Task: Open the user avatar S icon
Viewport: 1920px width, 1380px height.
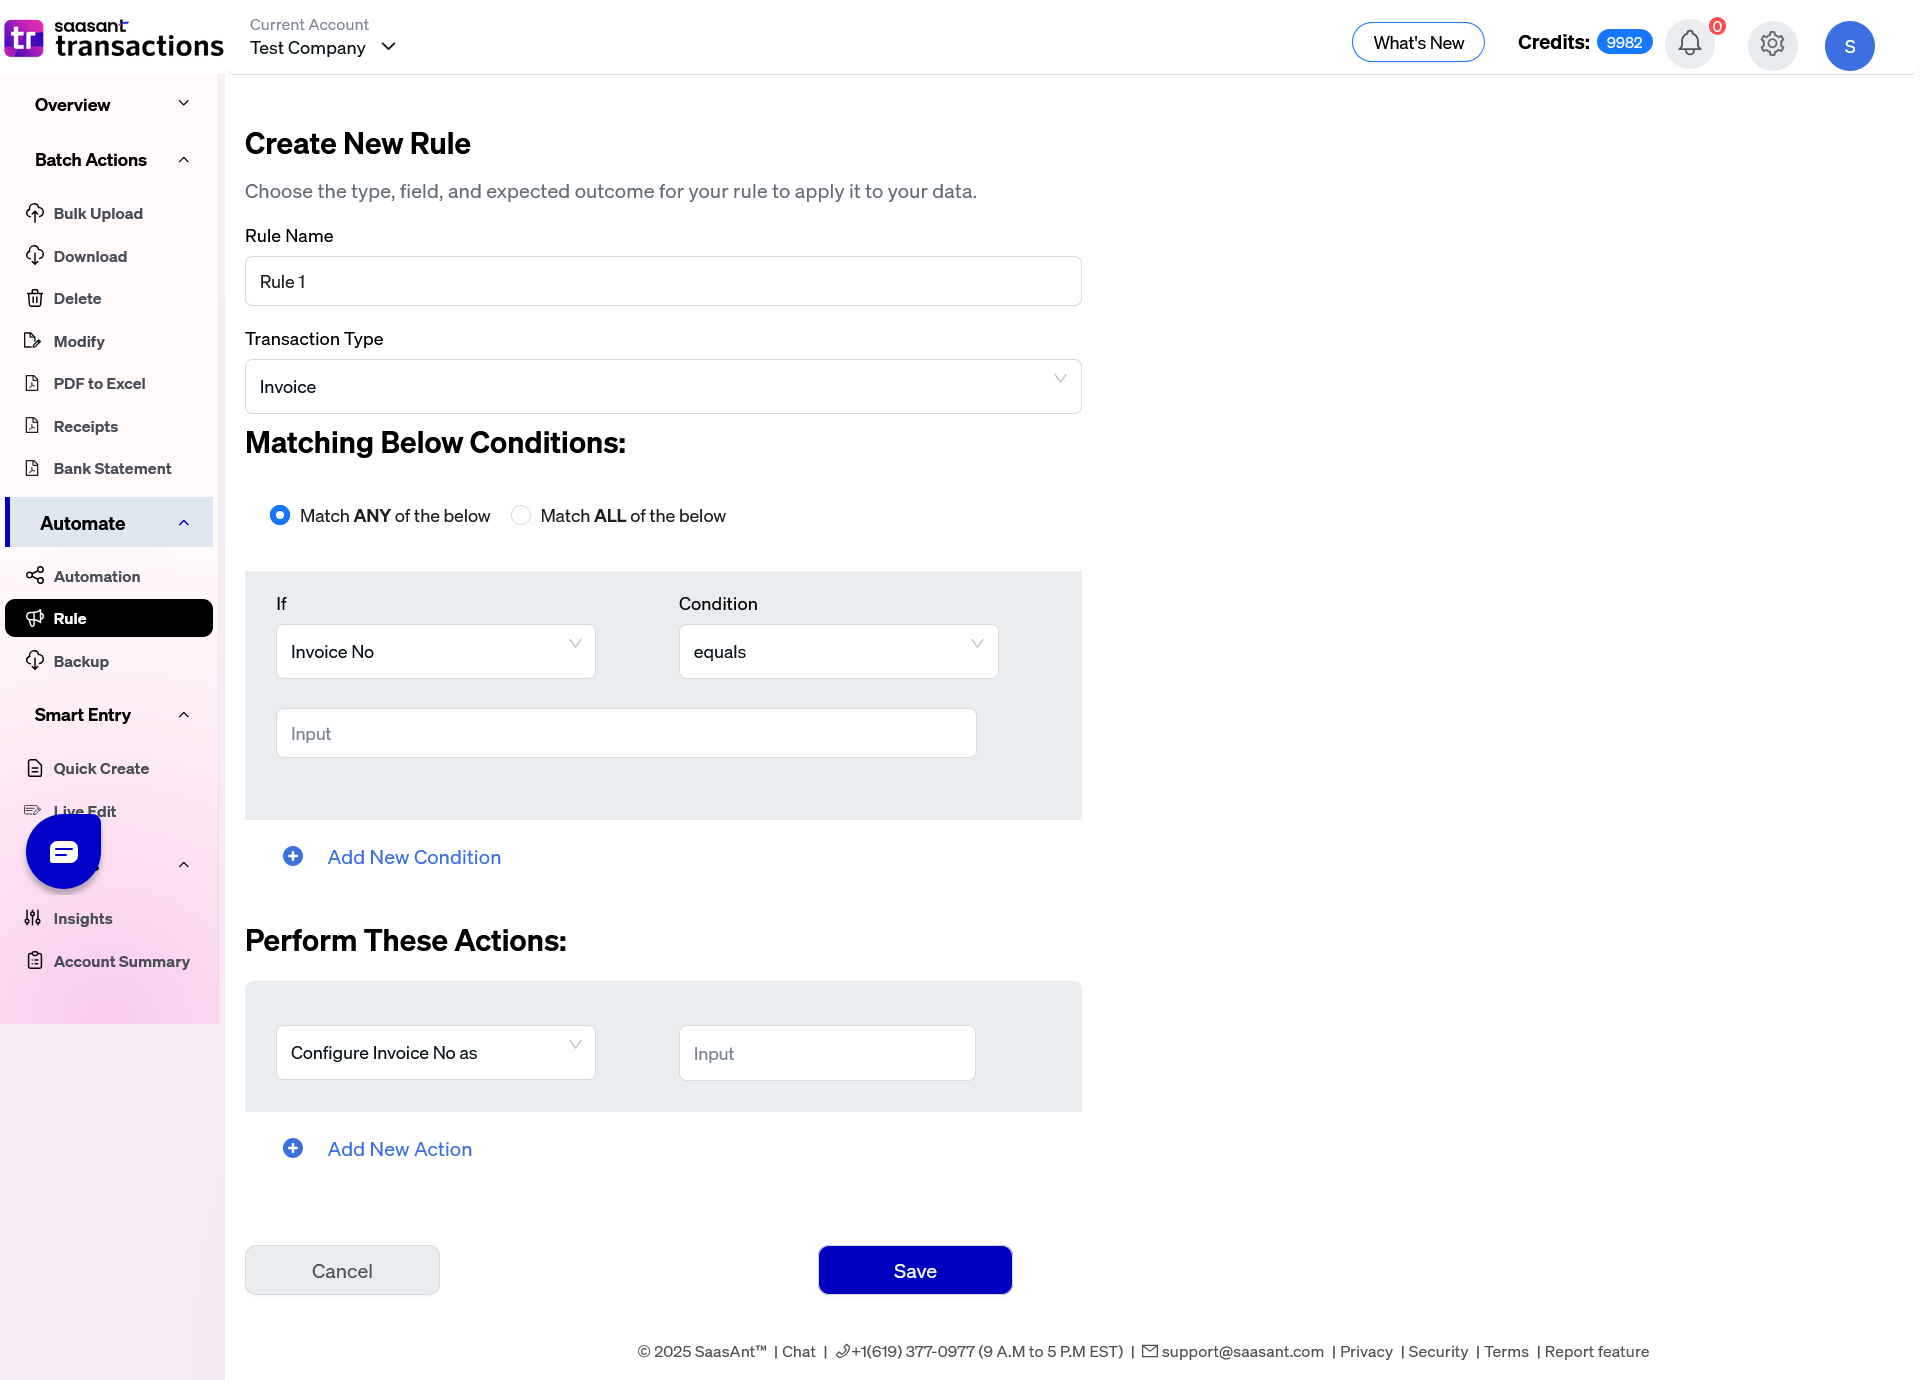Action: coord(1849,46)
